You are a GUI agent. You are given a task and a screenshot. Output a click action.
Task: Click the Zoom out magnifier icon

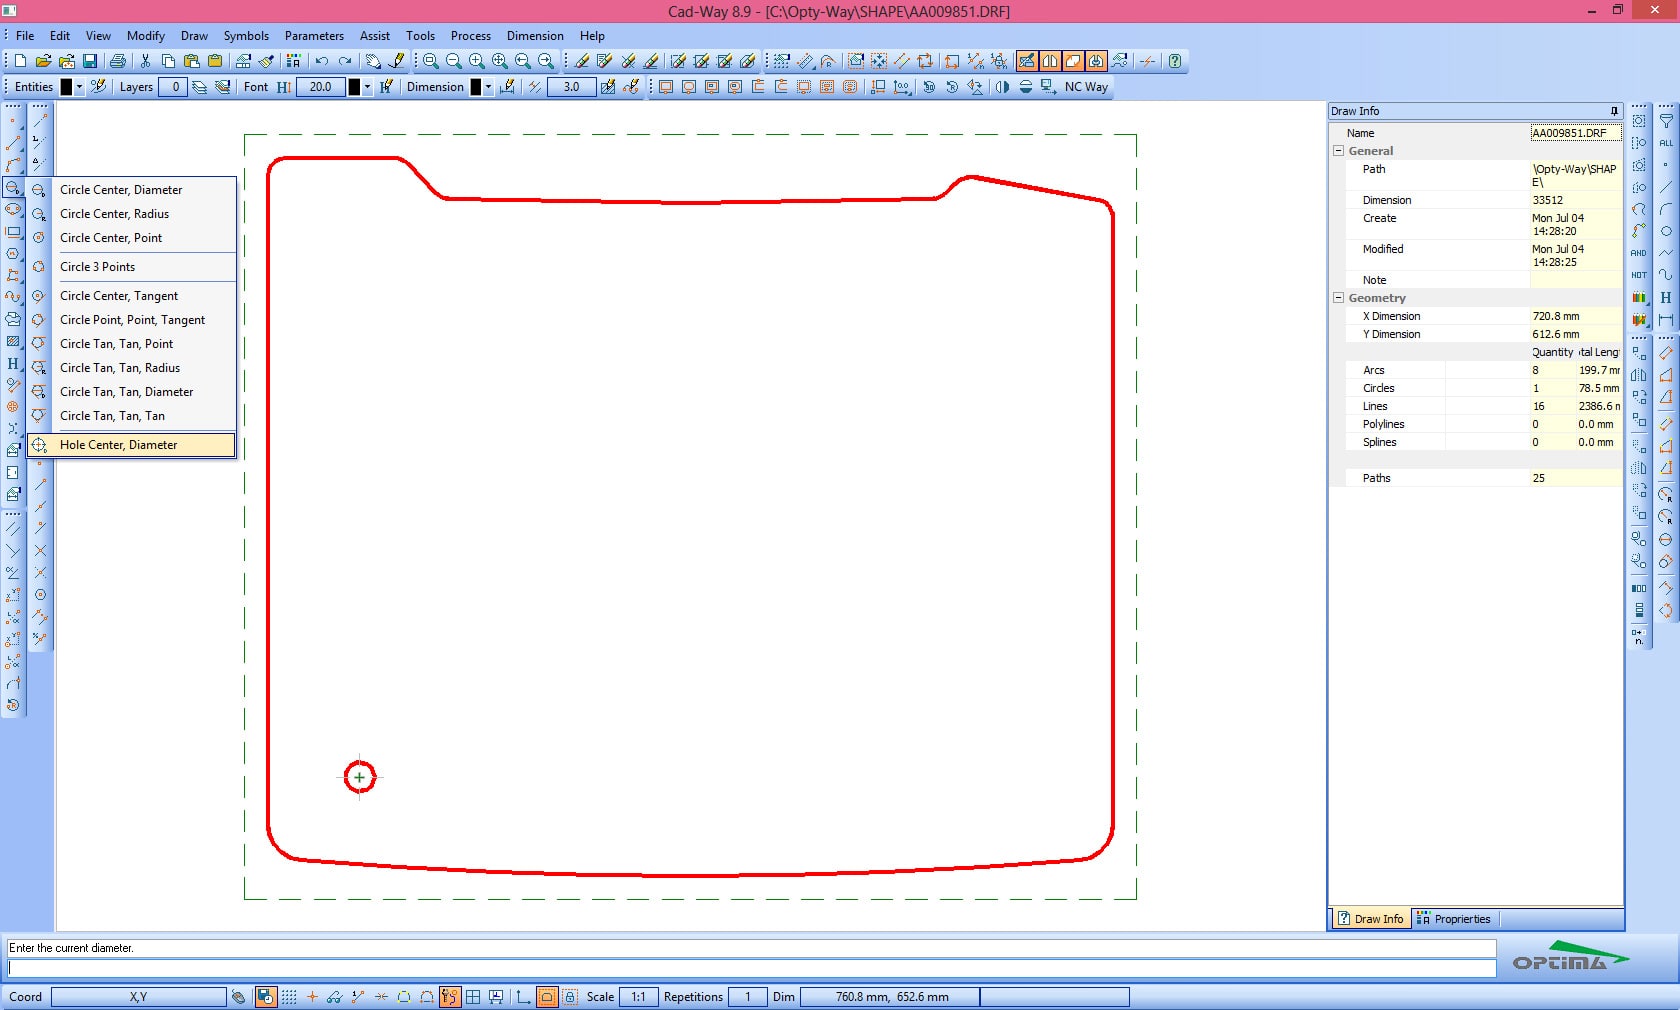coord(453,61)
